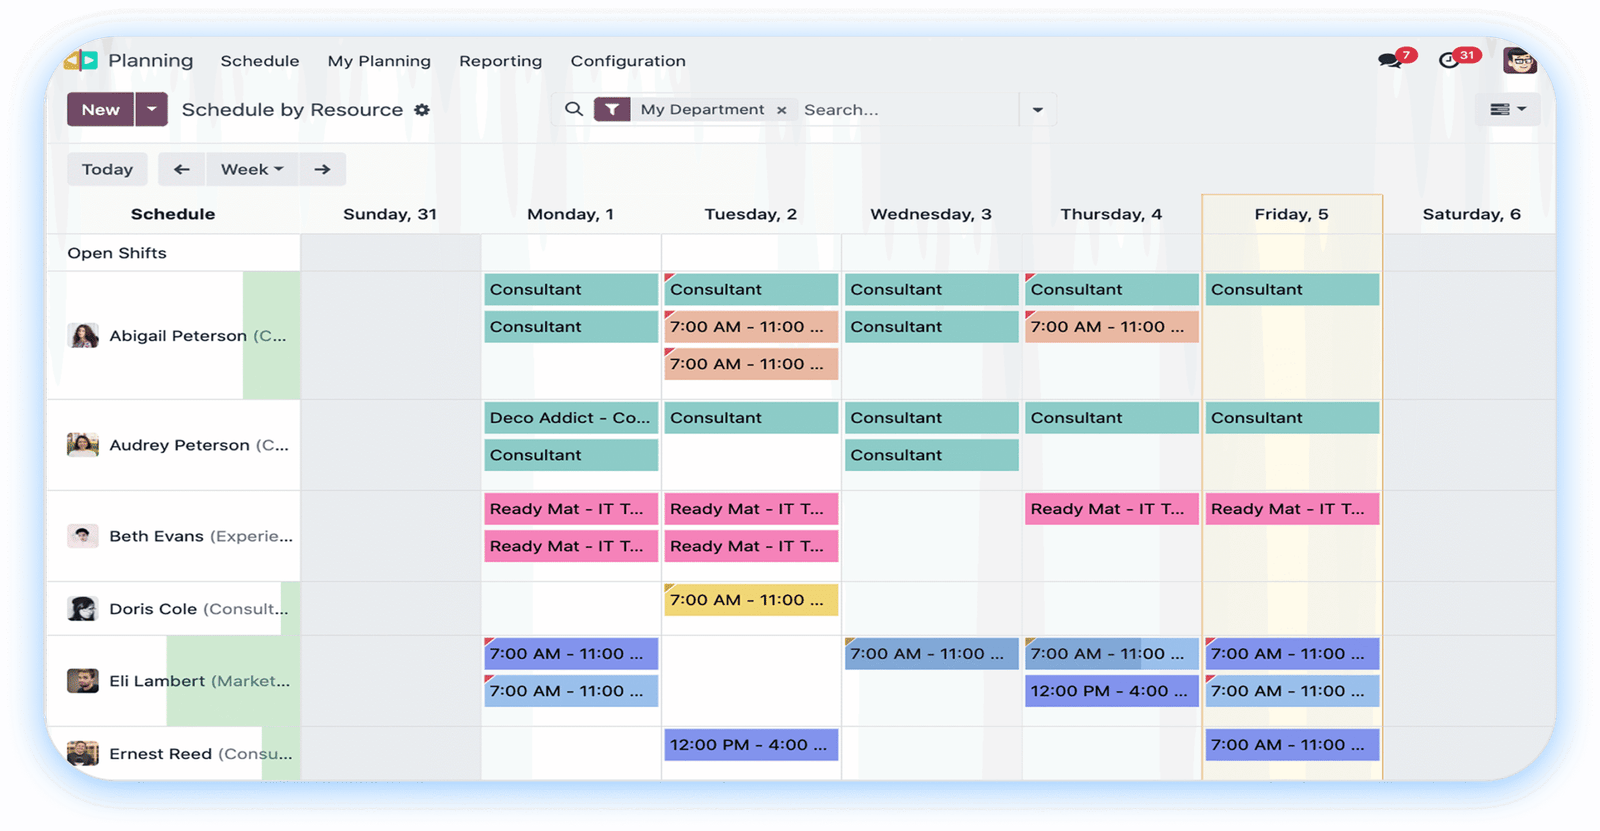Click the search magnifier icon
Image resolution: width=1600 pixels, height=831 pixels.
pyautogui.click(x=573, y=109)
